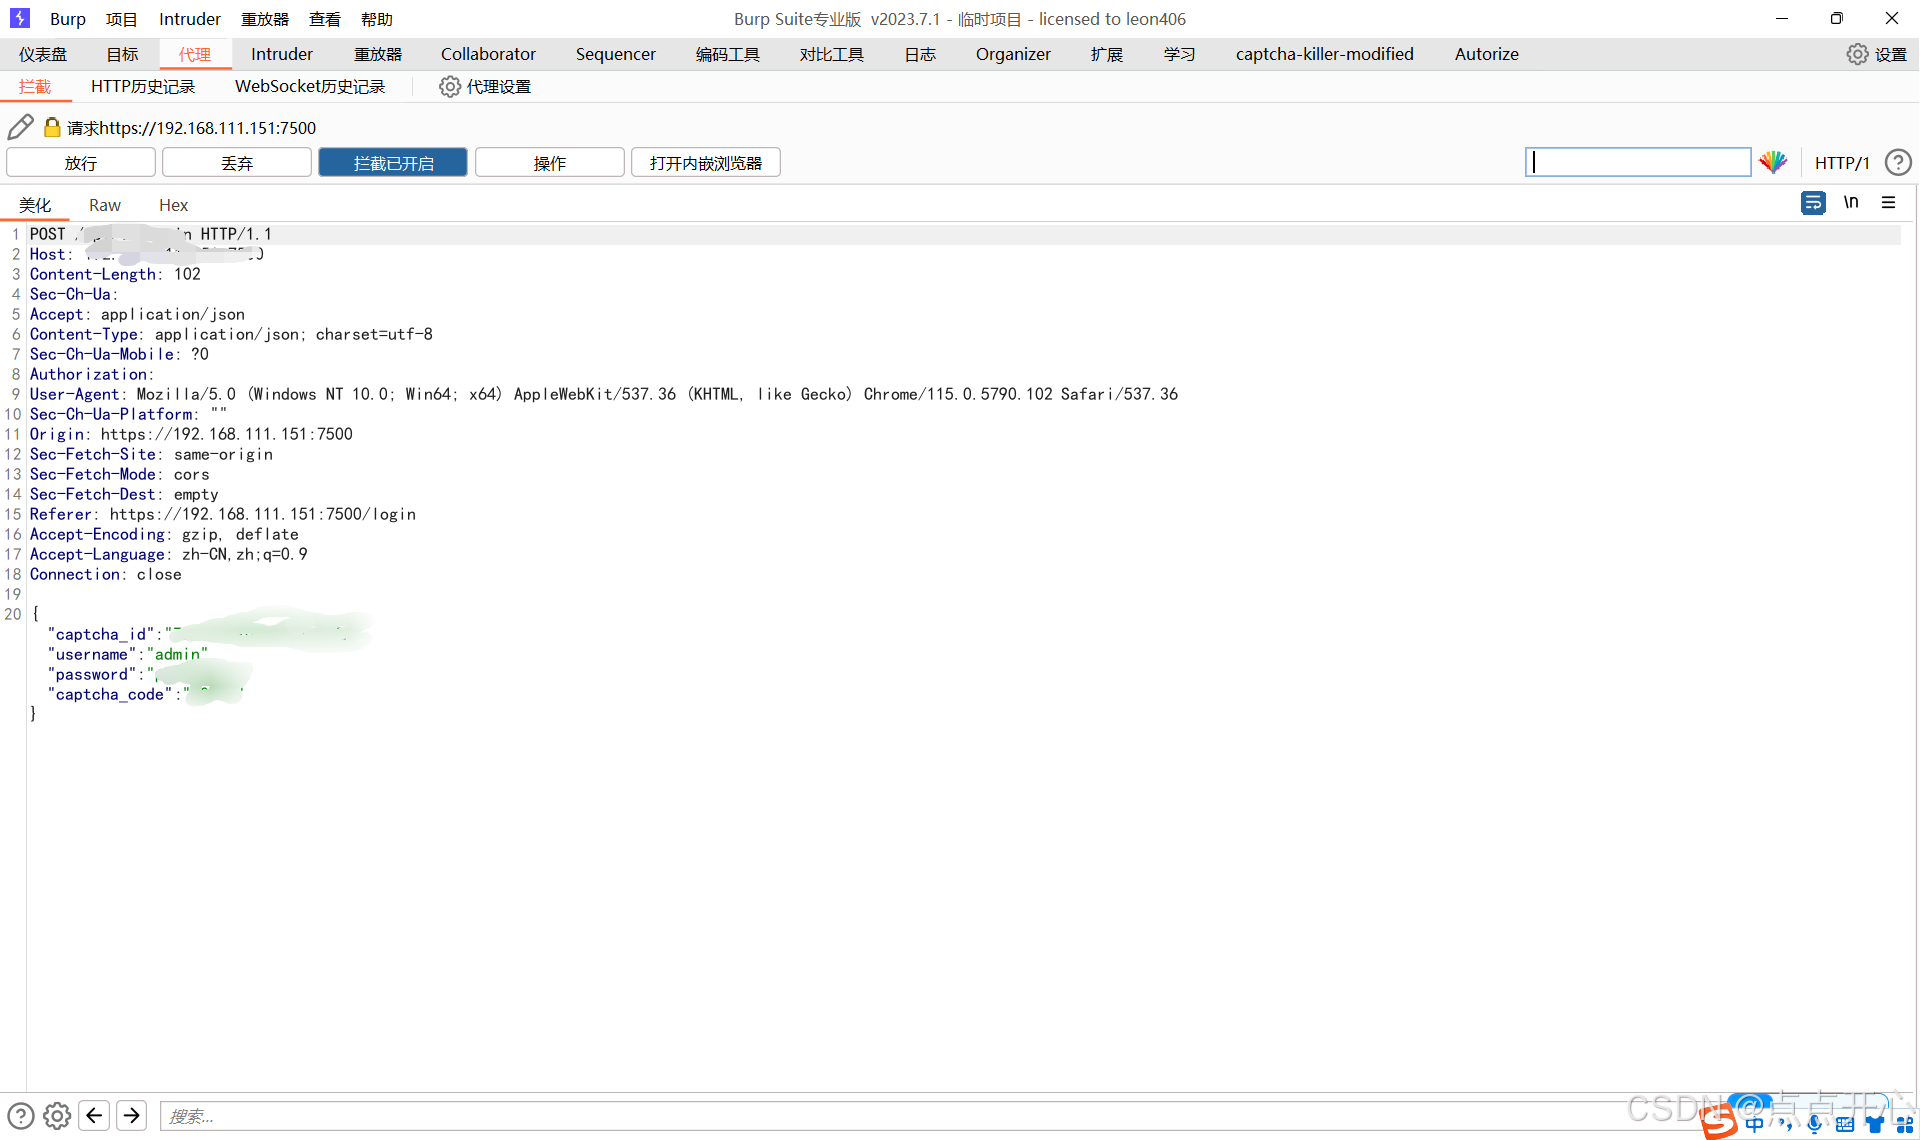This screenshot has width=1920, height=1140.
Task: Click the Authorization header line
Action: 91,374
